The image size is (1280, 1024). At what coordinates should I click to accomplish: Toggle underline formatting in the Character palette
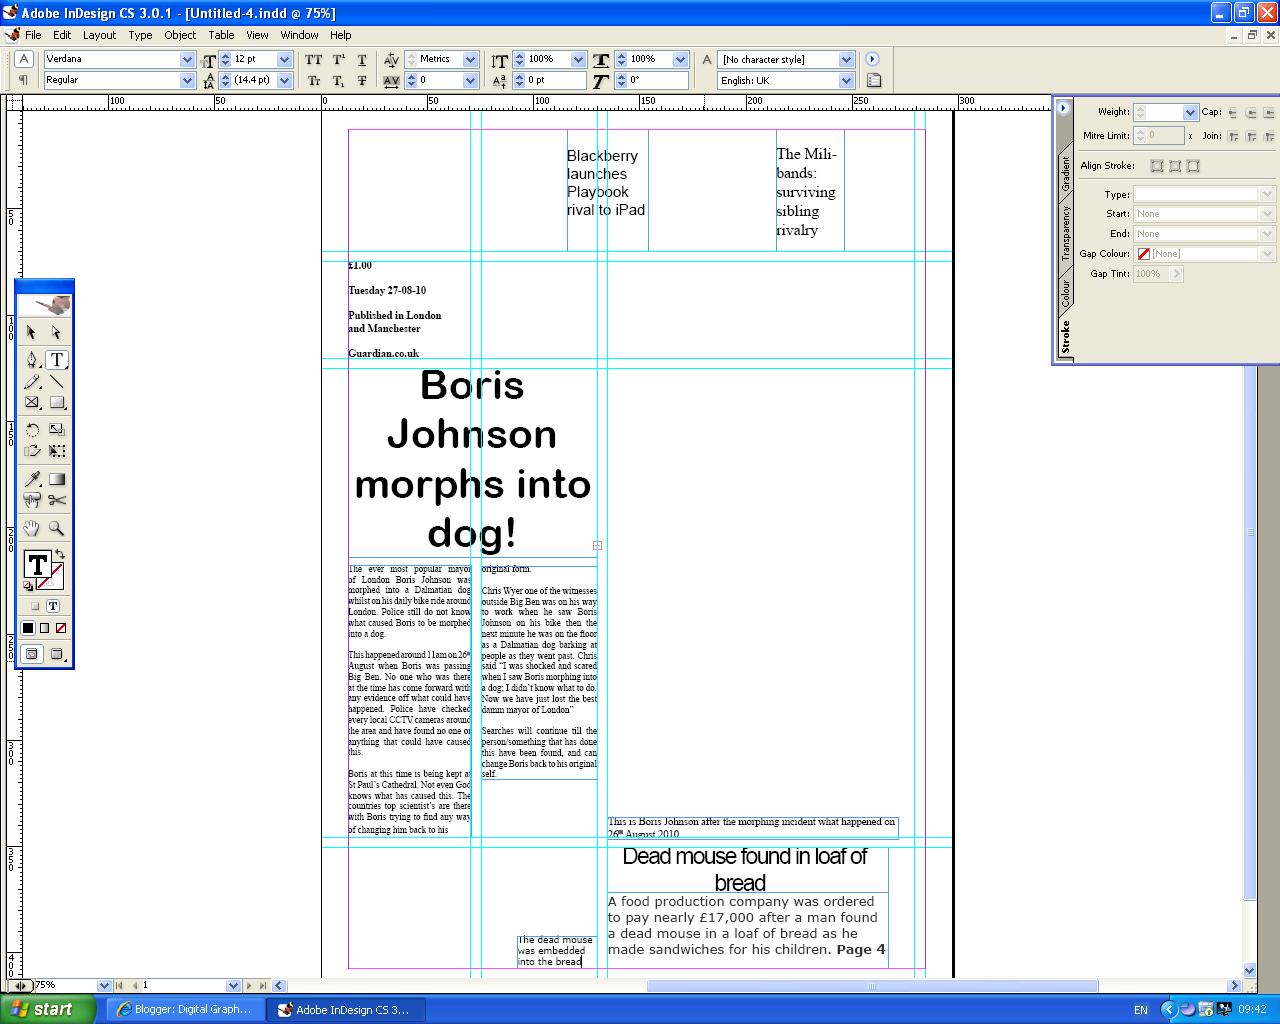(x=362, y=60)
